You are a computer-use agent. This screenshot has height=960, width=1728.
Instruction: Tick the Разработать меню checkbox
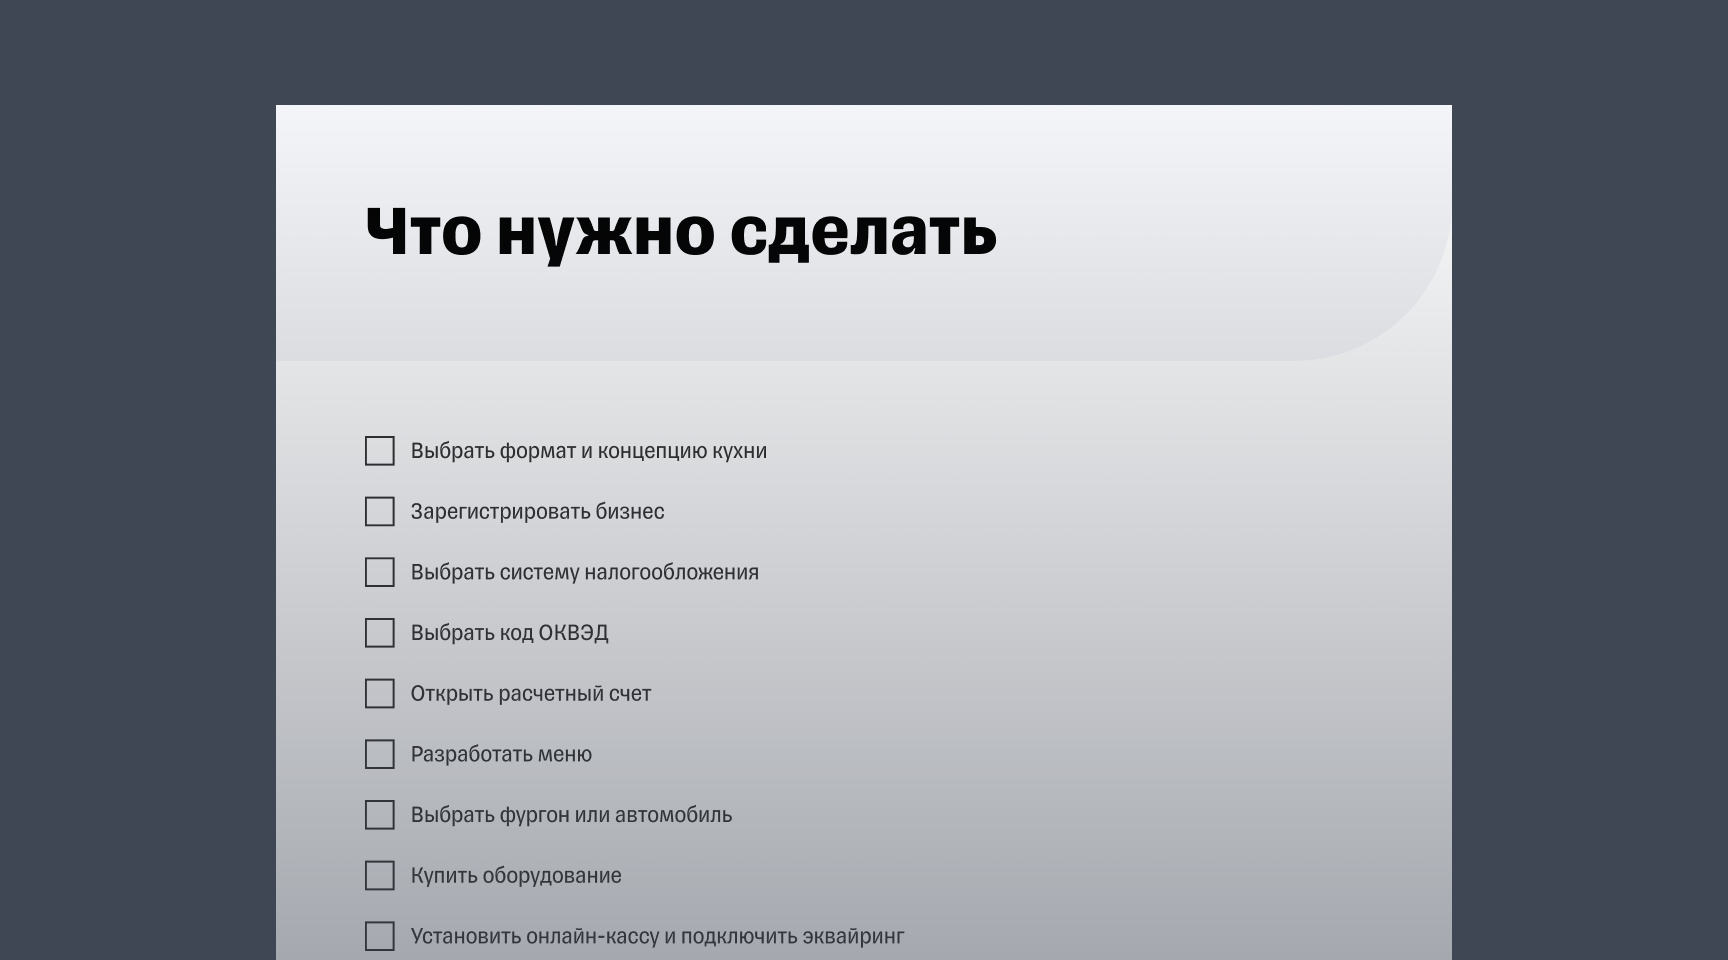(380, 754)
